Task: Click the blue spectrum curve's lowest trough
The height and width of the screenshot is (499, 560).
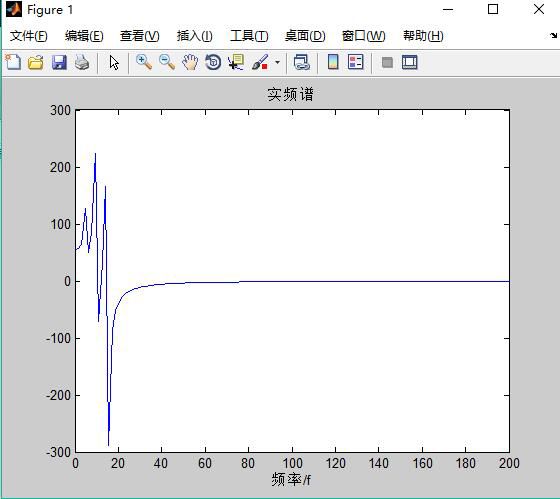Action: (109, 444)
